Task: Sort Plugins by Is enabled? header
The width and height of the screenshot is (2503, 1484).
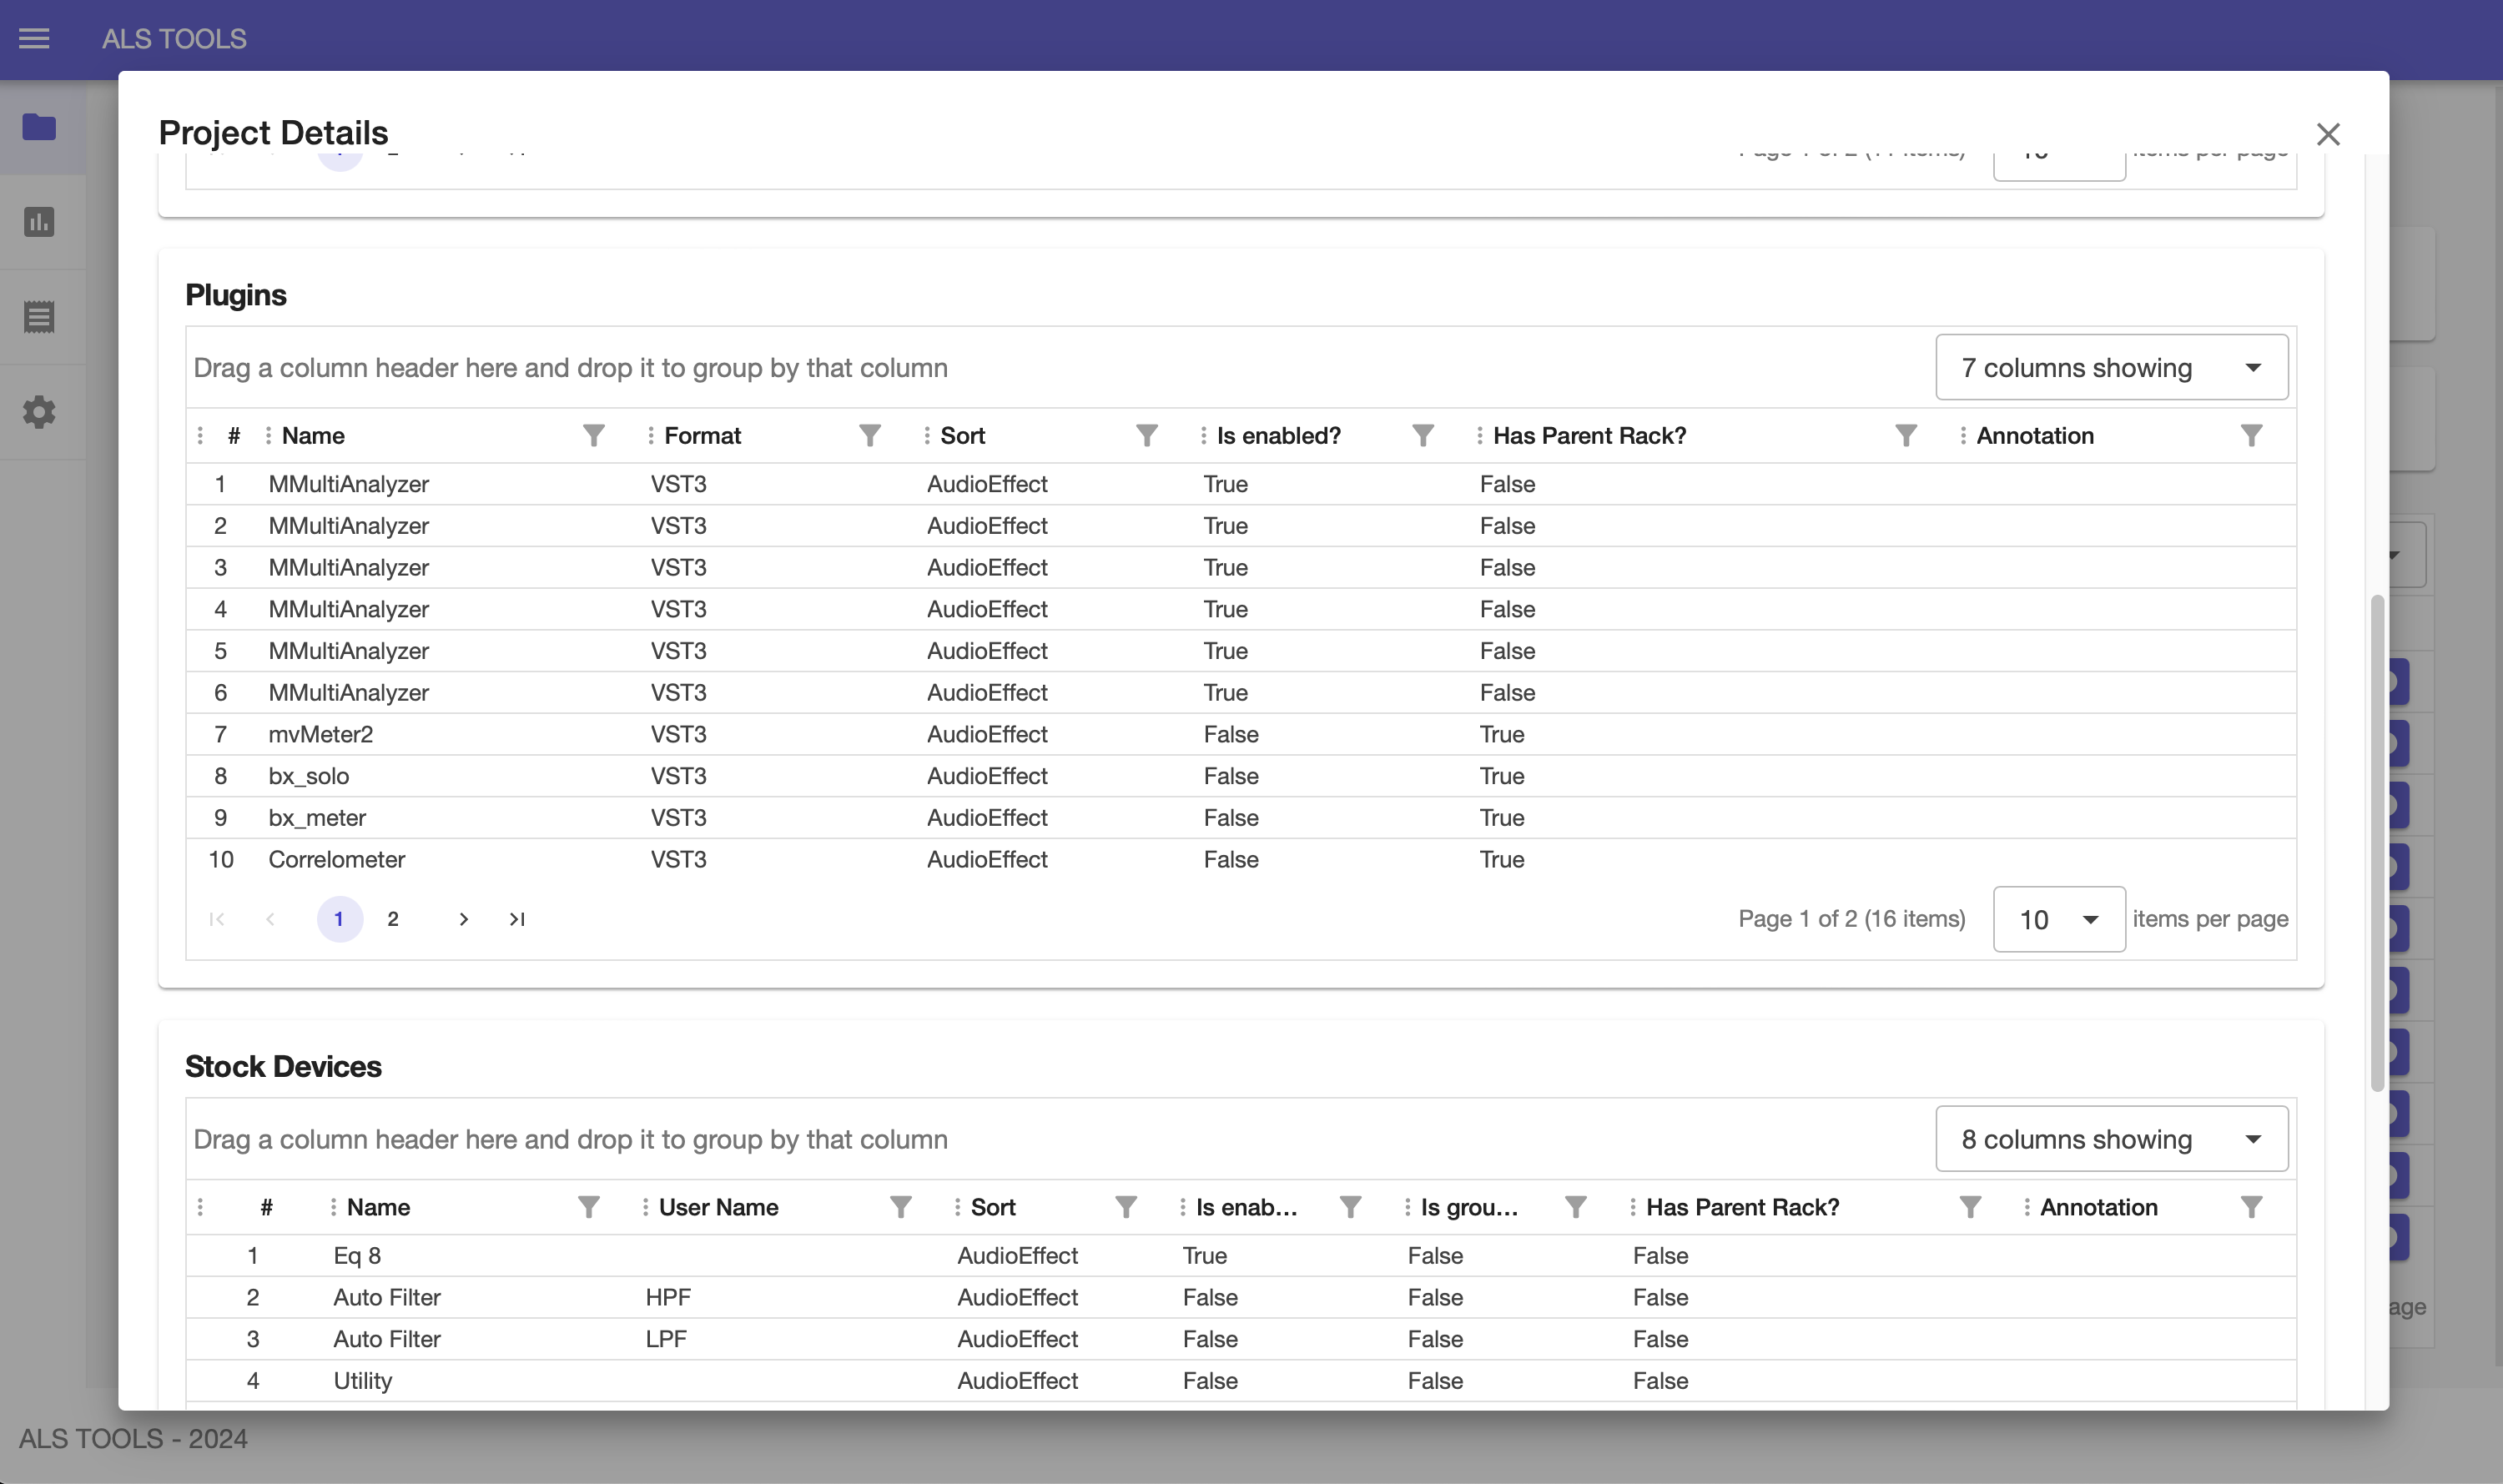Action: click(x=1278, y=436)
